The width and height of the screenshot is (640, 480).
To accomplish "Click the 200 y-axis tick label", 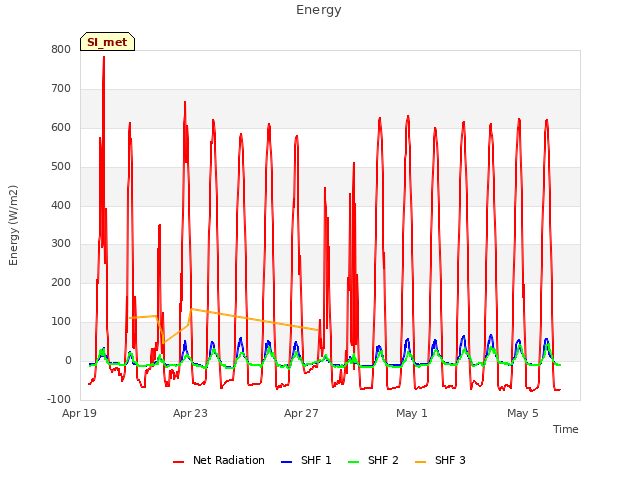I will pos(61,282).
